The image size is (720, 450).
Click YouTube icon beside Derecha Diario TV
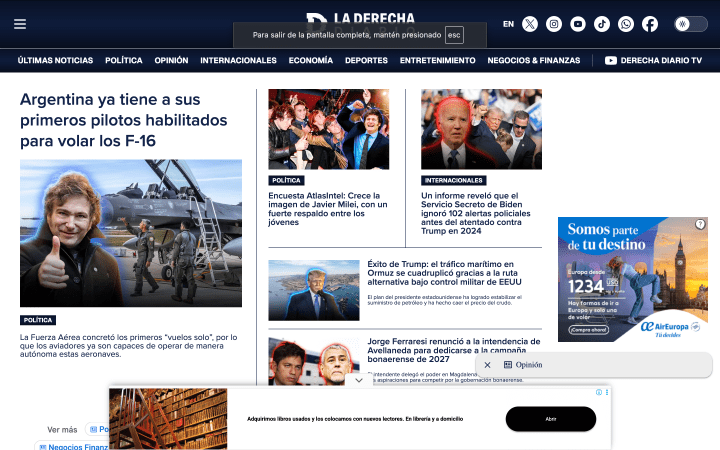[611, 60]
